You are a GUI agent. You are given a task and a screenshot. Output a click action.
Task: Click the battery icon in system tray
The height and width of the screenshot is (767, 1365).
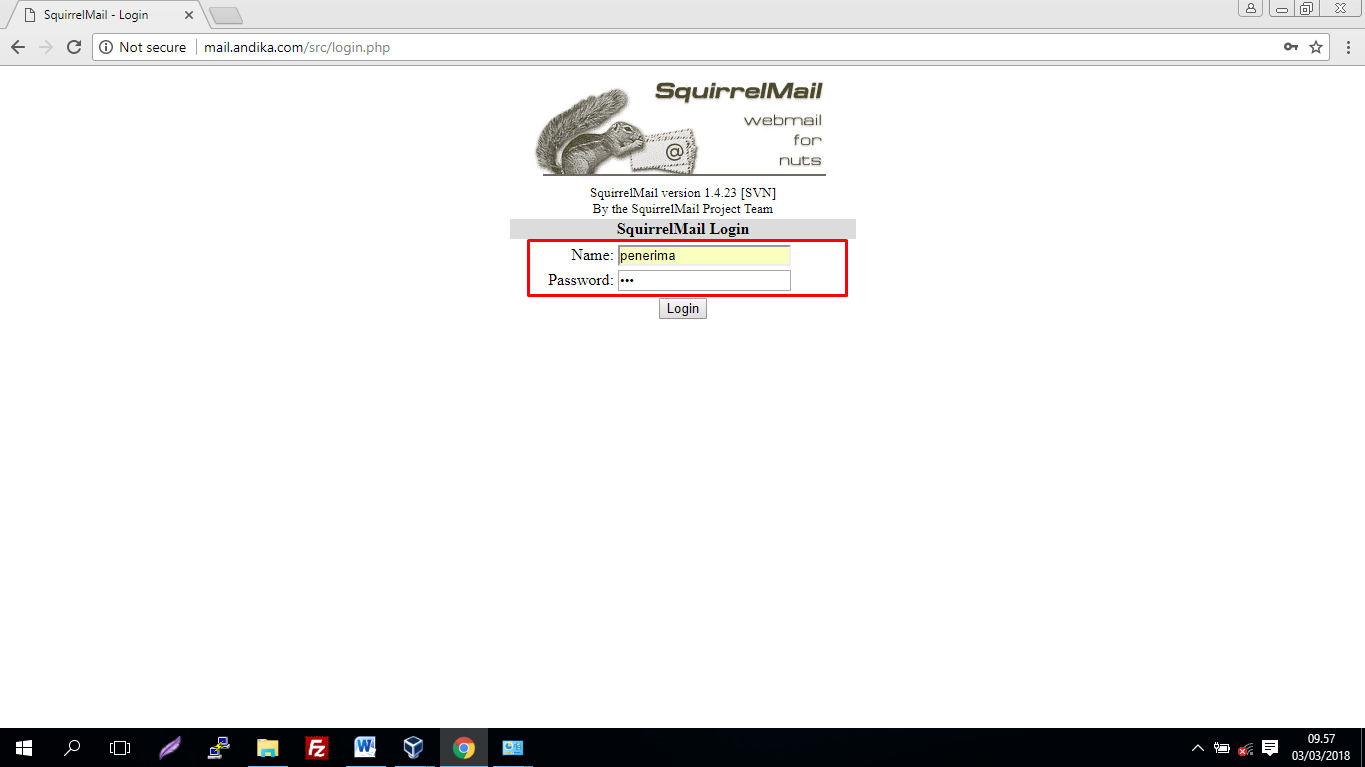tap(1222, 748)
